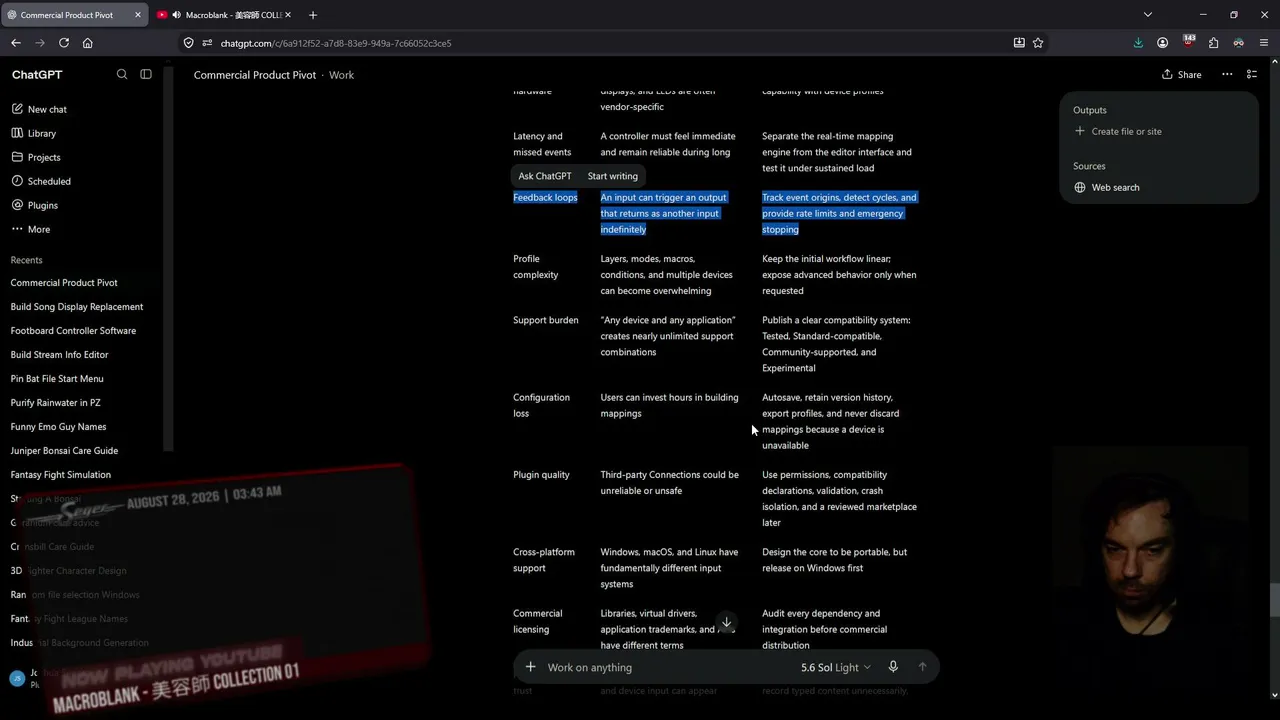The width and height of the screenshot is (1280, 720).
Task: Mute the Macroblank tab audio icon
Action: coord(176,15)
